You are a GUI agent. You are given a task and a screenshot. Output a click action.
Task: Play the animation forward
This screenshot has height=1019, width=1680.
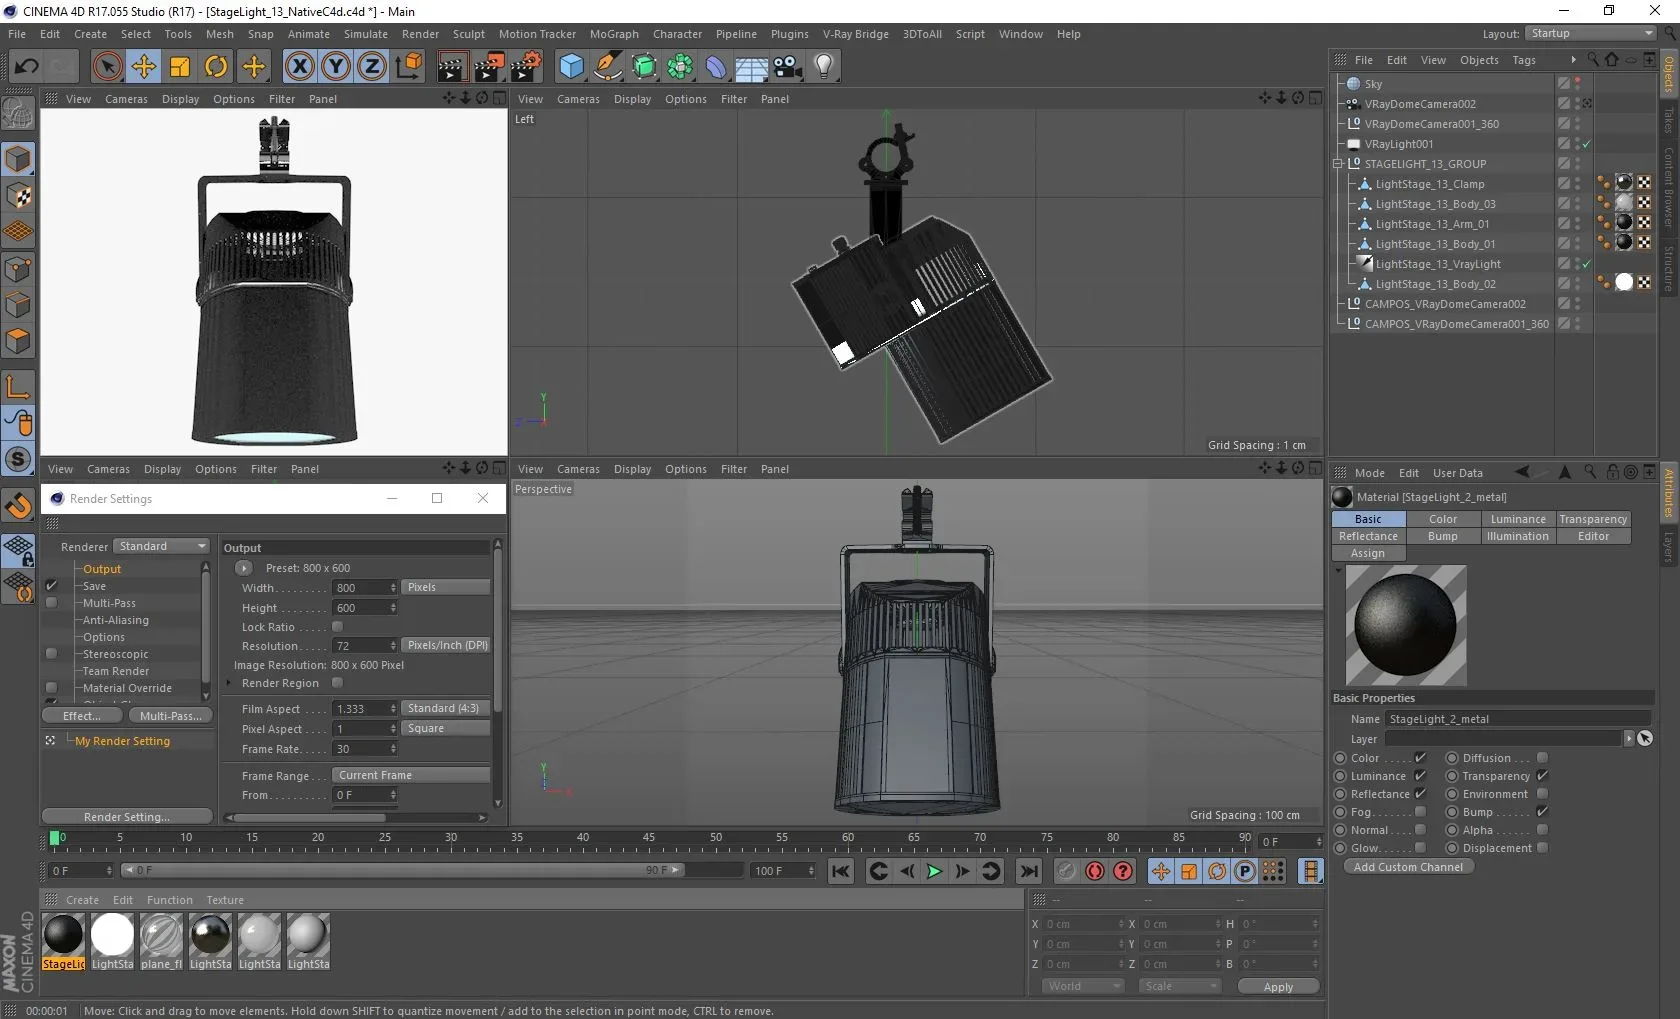tap(934, 871)
